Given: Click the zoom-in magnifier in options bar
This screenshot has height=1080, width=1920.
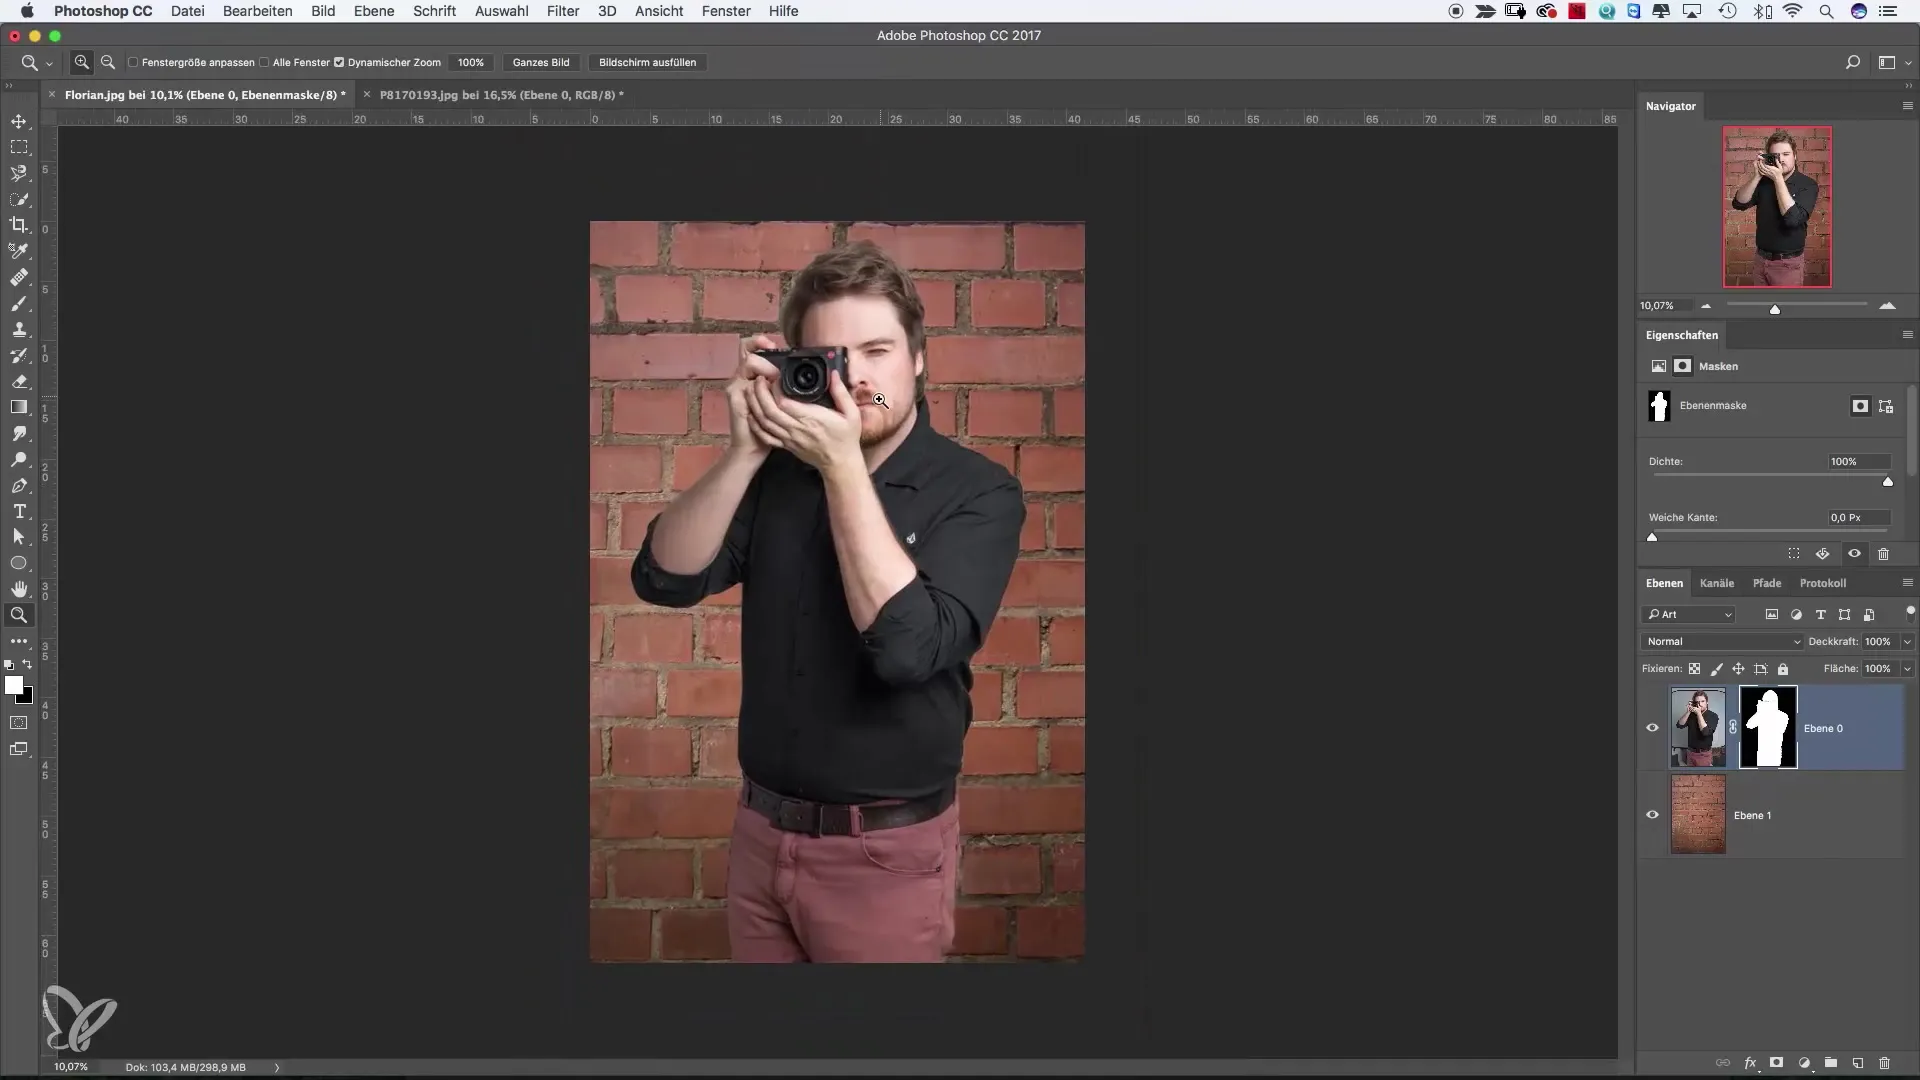Looking at the screenshot, I should tap(82, 62).
